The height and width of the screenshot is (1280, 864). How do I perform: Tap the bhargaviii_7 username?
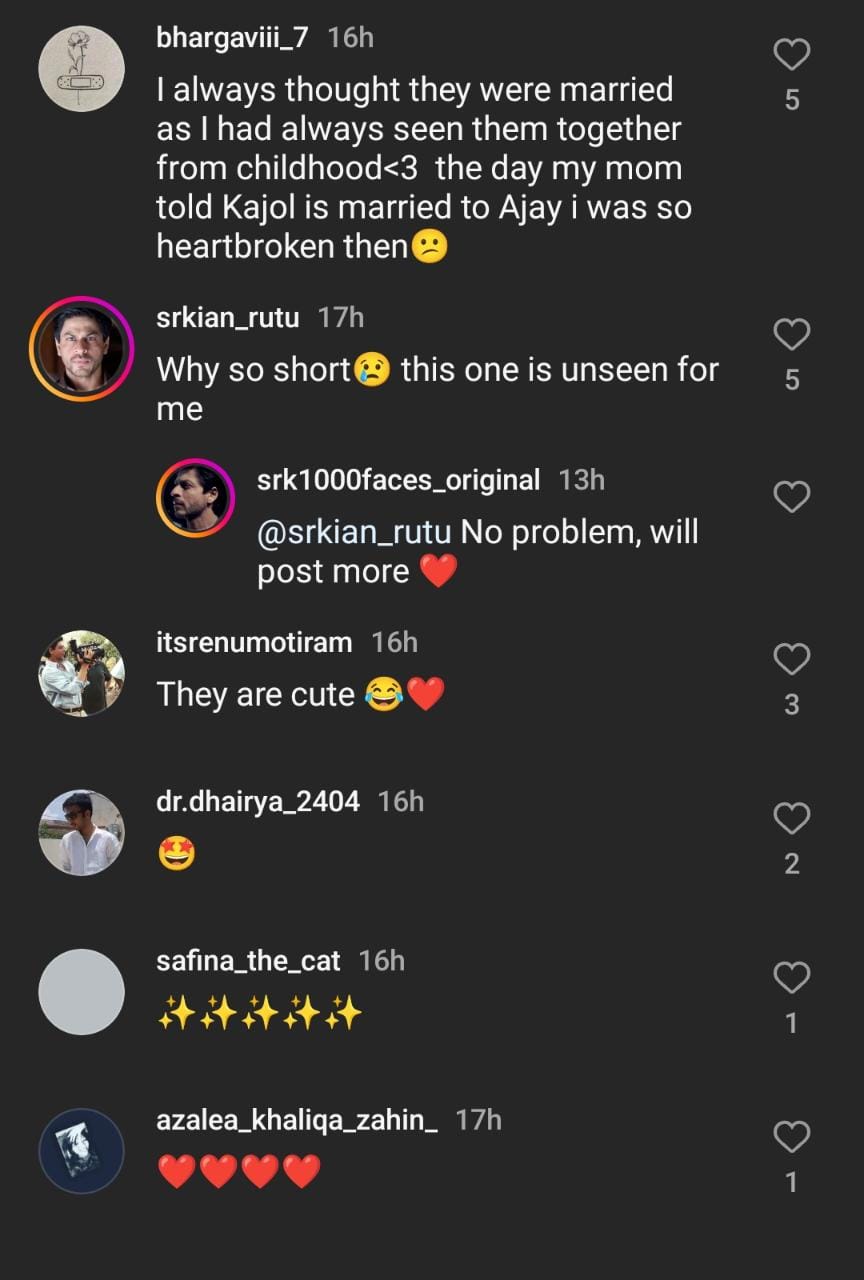(232, 38)
